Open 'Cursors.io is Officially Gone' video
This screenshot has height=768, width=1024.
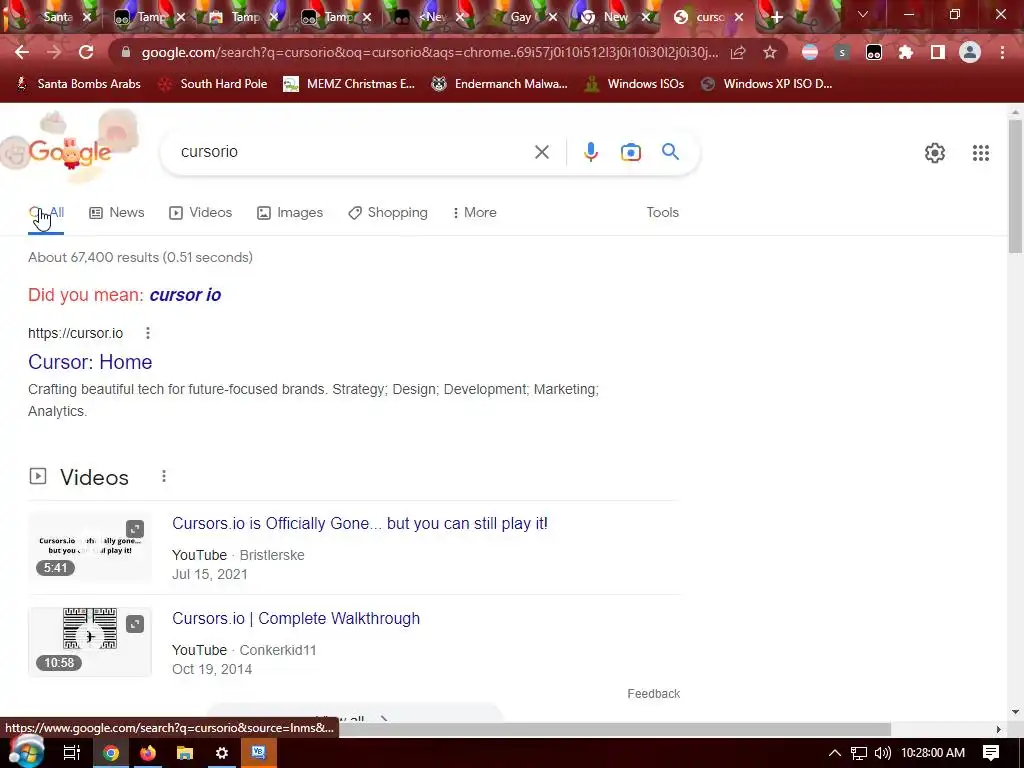(x=360, y=524)
